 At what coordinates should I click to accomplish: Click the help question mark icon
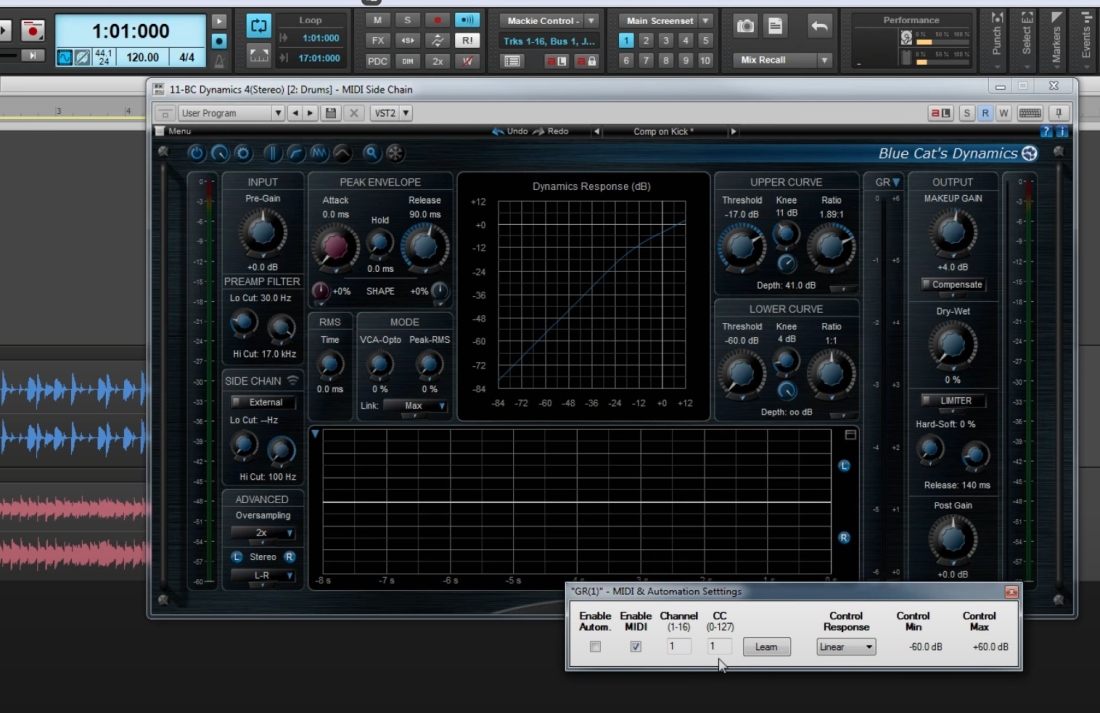tap(1047, 131)
